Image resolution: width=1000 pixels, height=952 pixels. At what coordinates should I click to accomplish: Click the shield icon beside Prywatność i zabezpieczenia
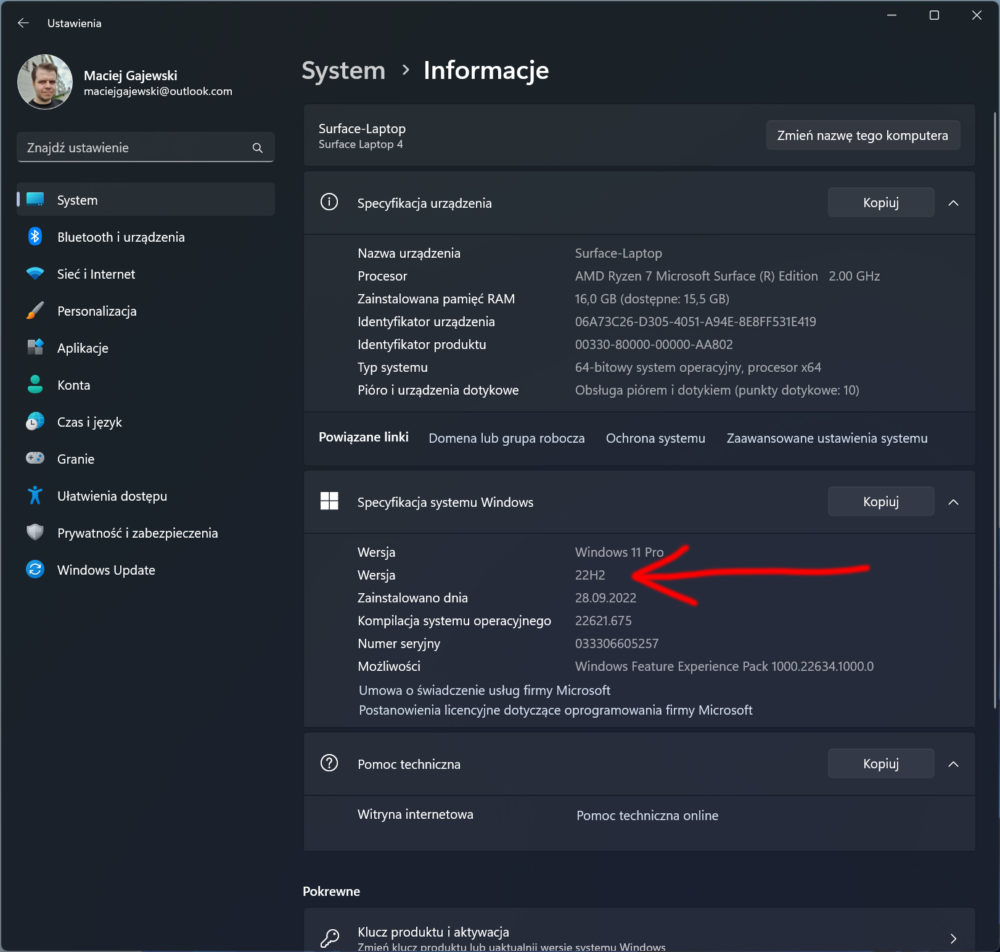(x=35, y=532)
